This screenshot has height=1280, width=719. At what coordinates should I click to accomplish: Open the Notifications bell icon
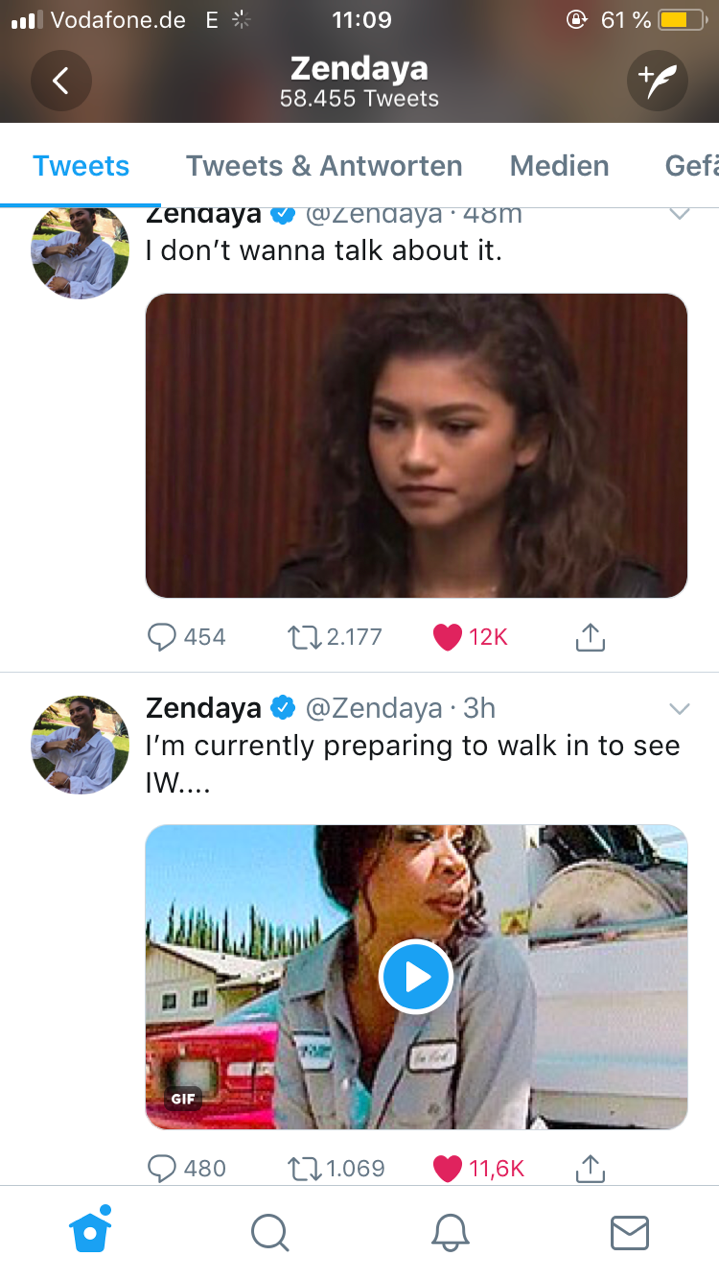(450, 1232)
